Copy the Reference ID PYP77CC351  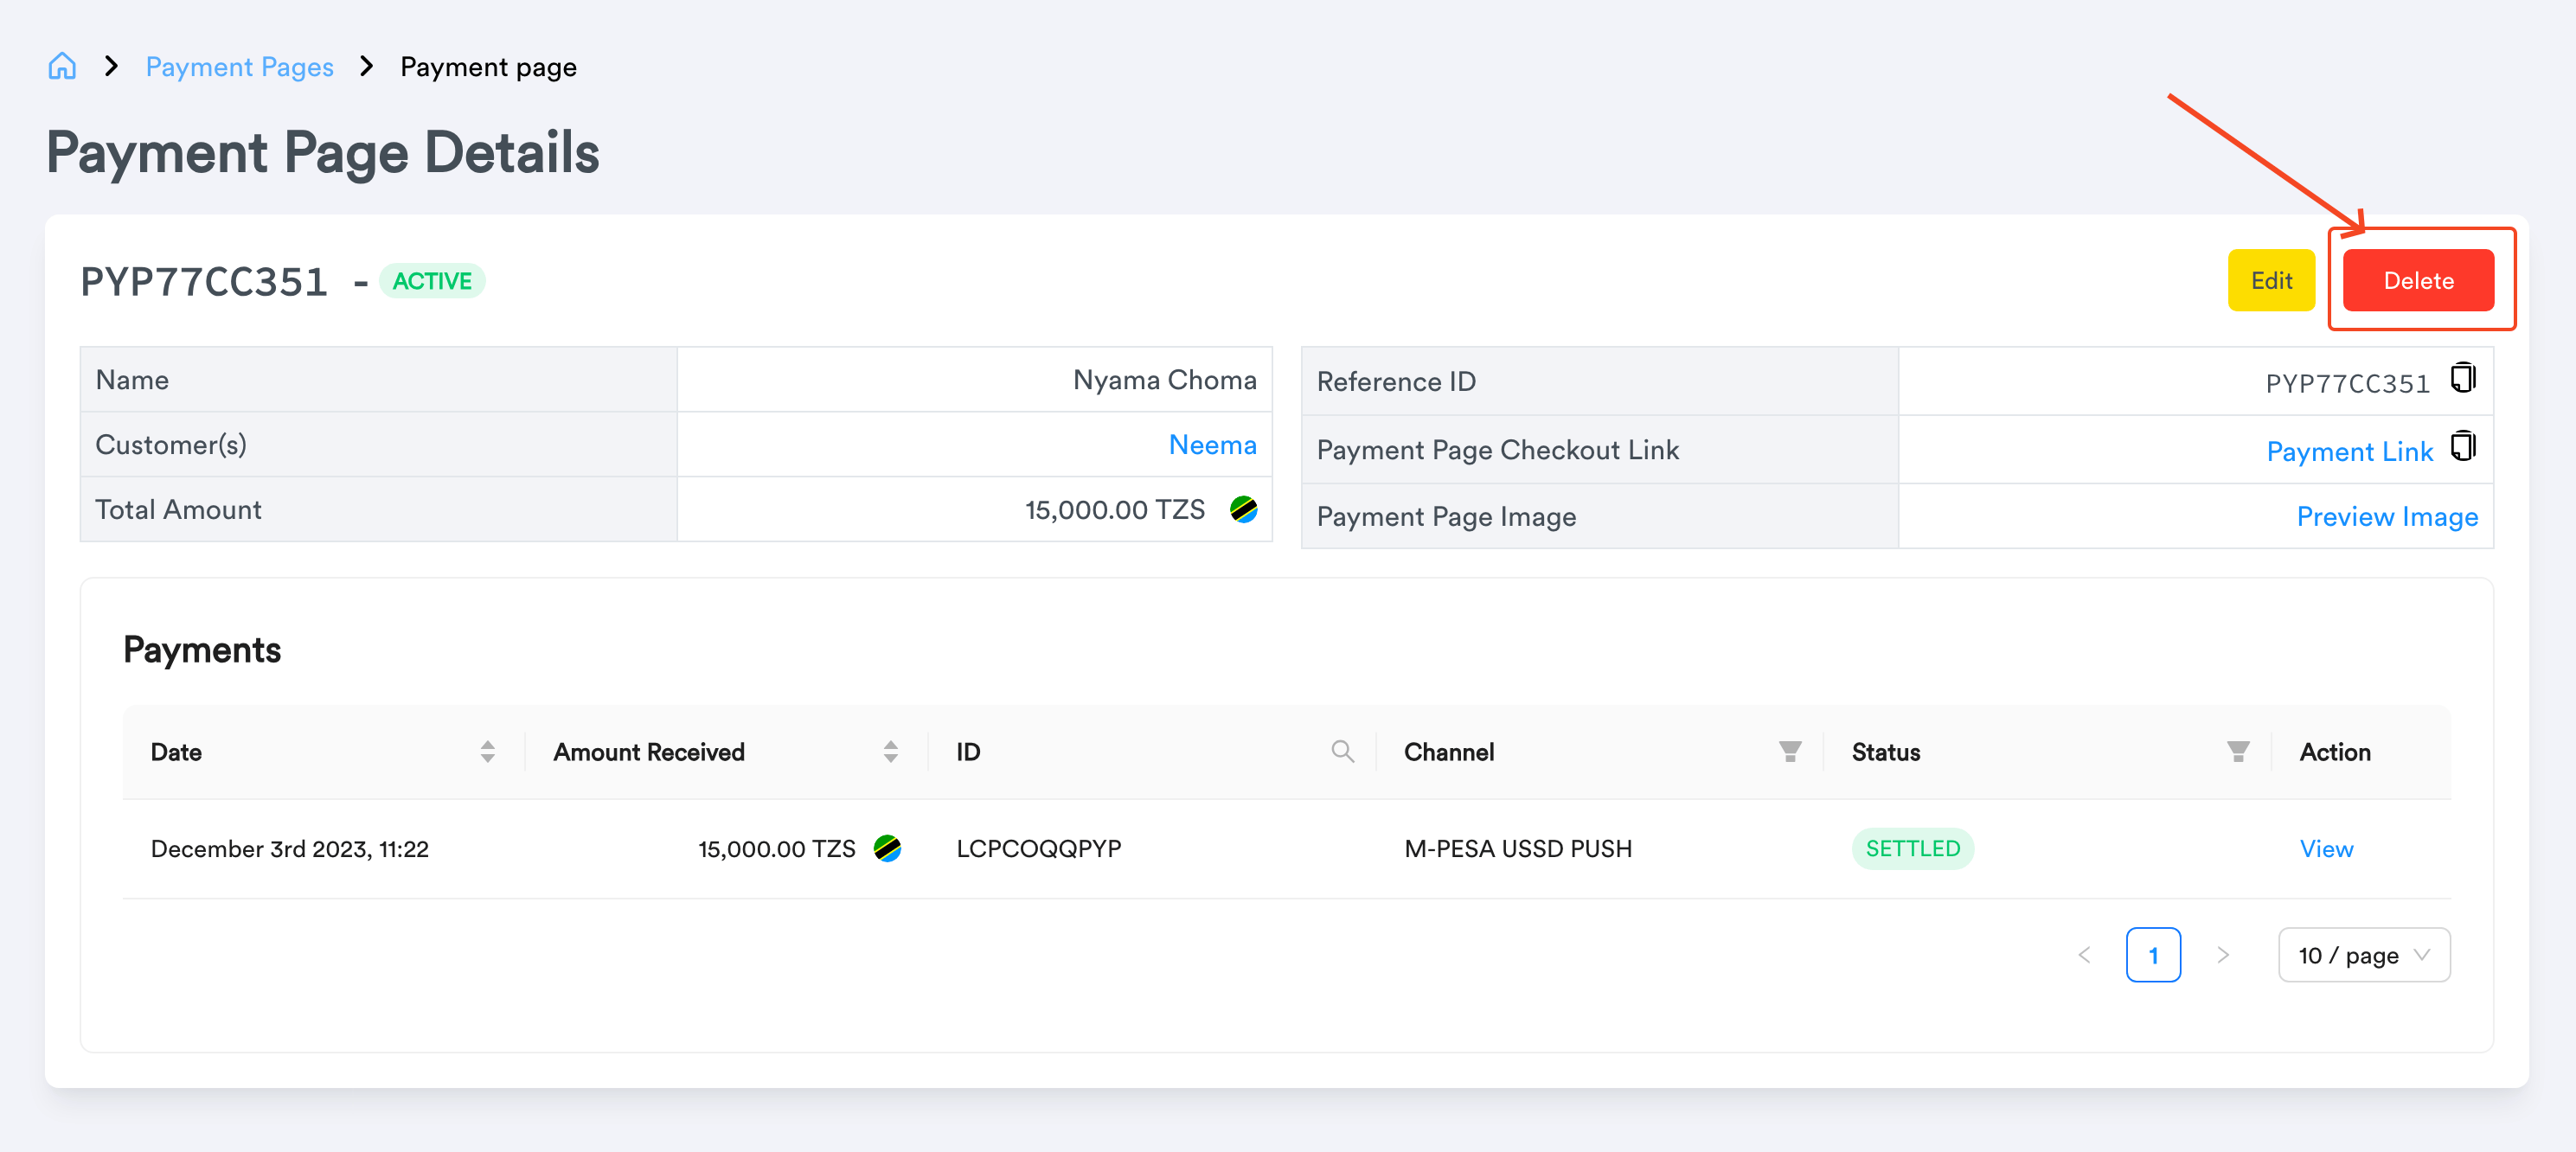(2463, 378)
